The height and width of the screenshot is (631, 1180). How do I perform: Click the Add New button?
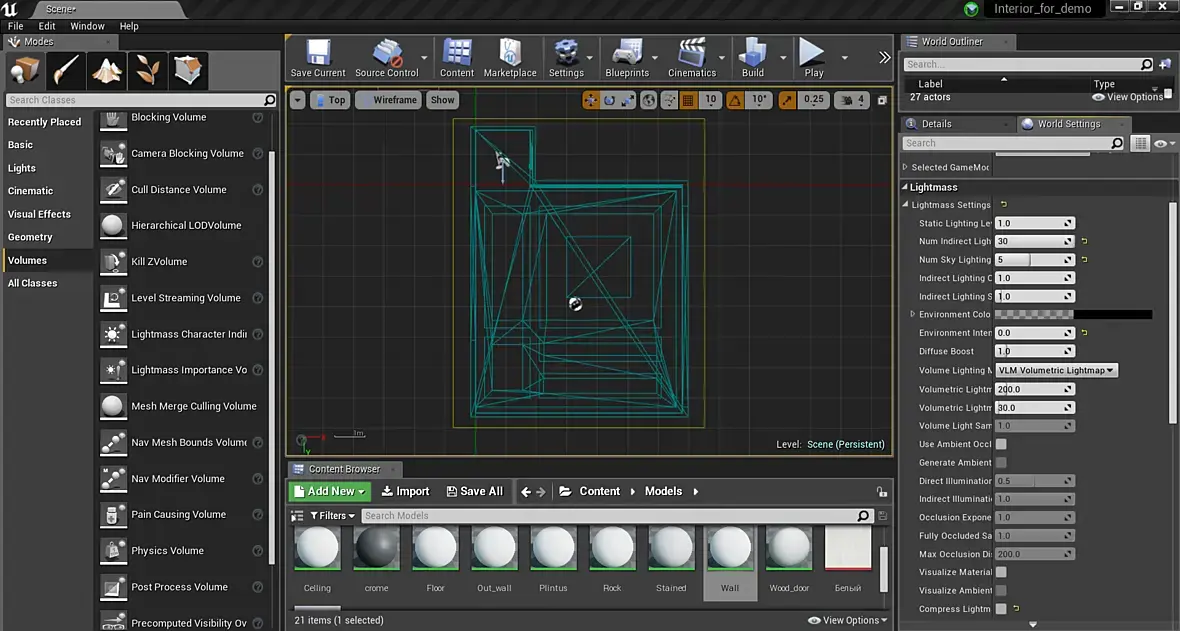click(x=330, y=491)
